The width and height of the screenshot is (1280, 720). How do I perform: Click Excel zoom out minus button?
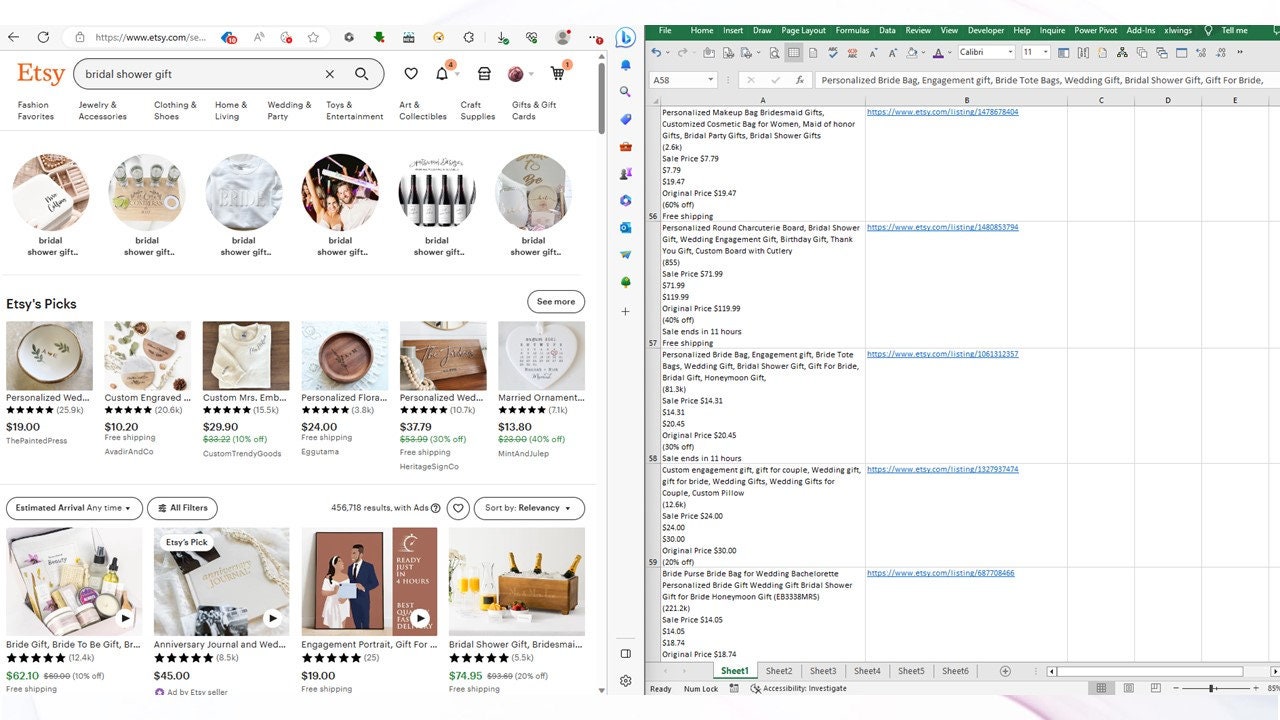1175,688
